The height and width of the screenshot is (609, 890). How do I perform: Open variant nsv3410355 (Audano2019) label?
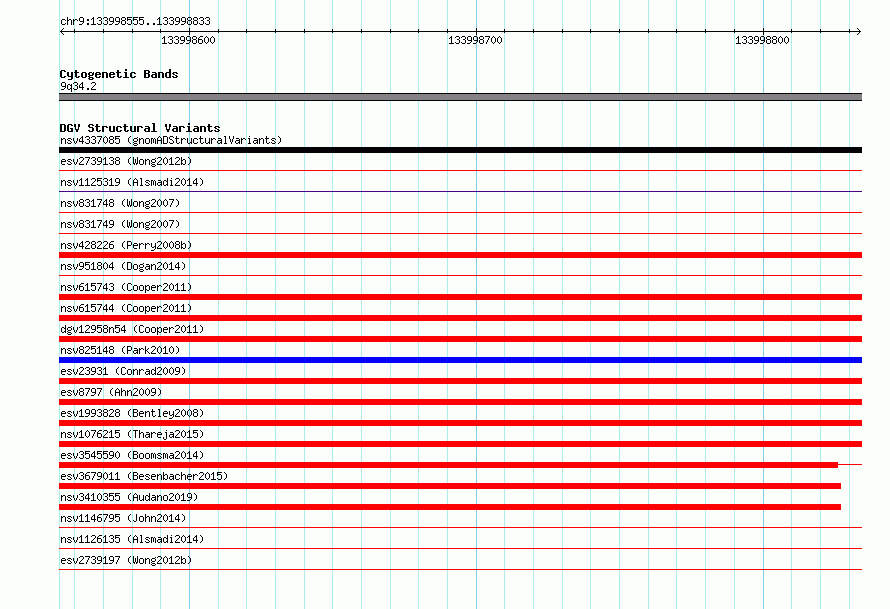[129, 497]
